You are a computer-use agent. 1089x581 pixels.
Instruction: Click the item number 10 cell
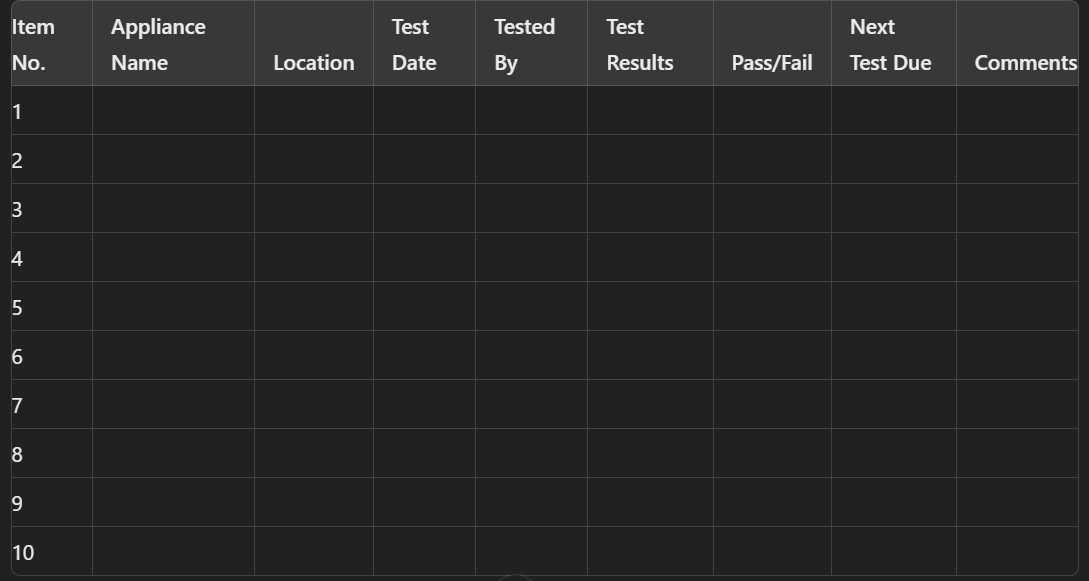tap(51, 552)
